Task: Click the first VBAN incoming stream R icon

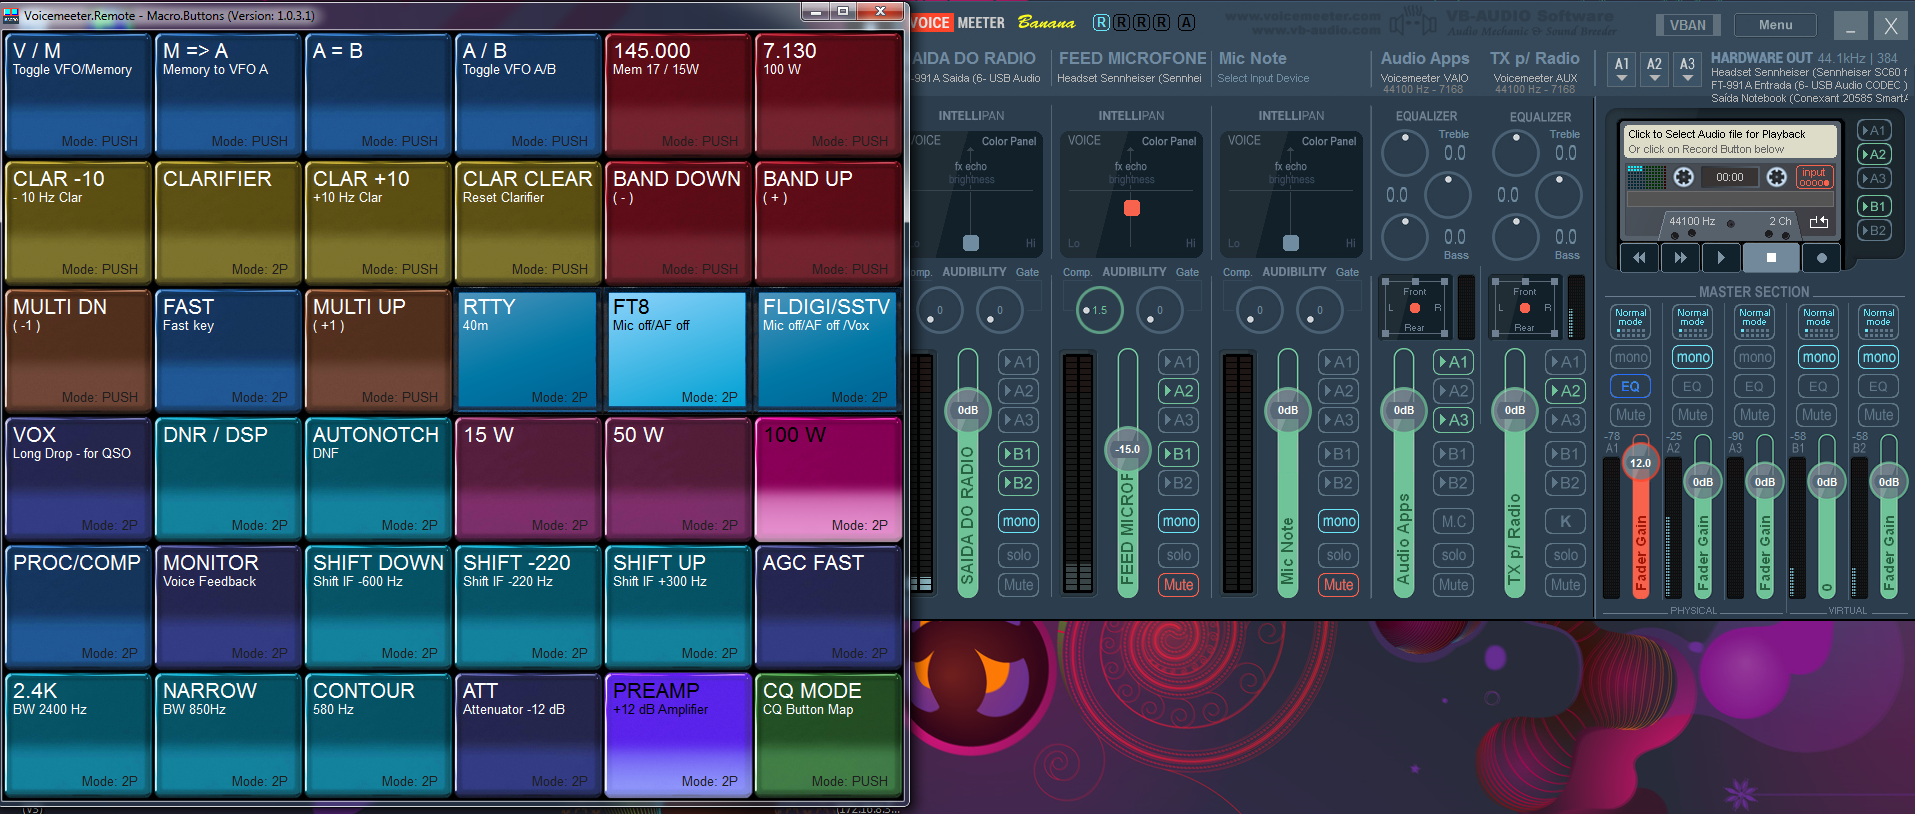Action: point(1101,23)
